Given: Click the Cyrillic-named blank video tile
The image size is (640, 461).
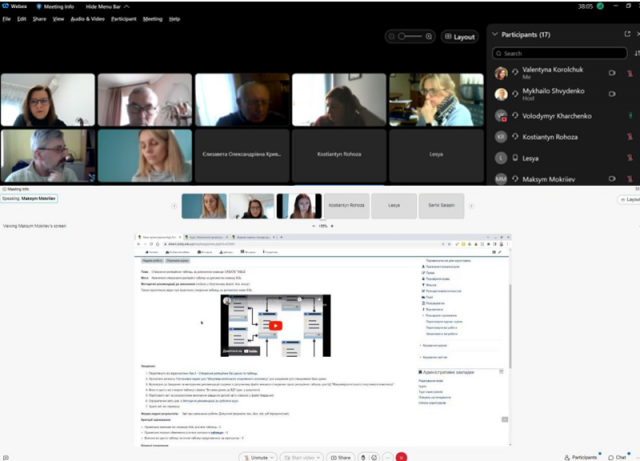Looking at the screenshot, I should tap(242, 156).
